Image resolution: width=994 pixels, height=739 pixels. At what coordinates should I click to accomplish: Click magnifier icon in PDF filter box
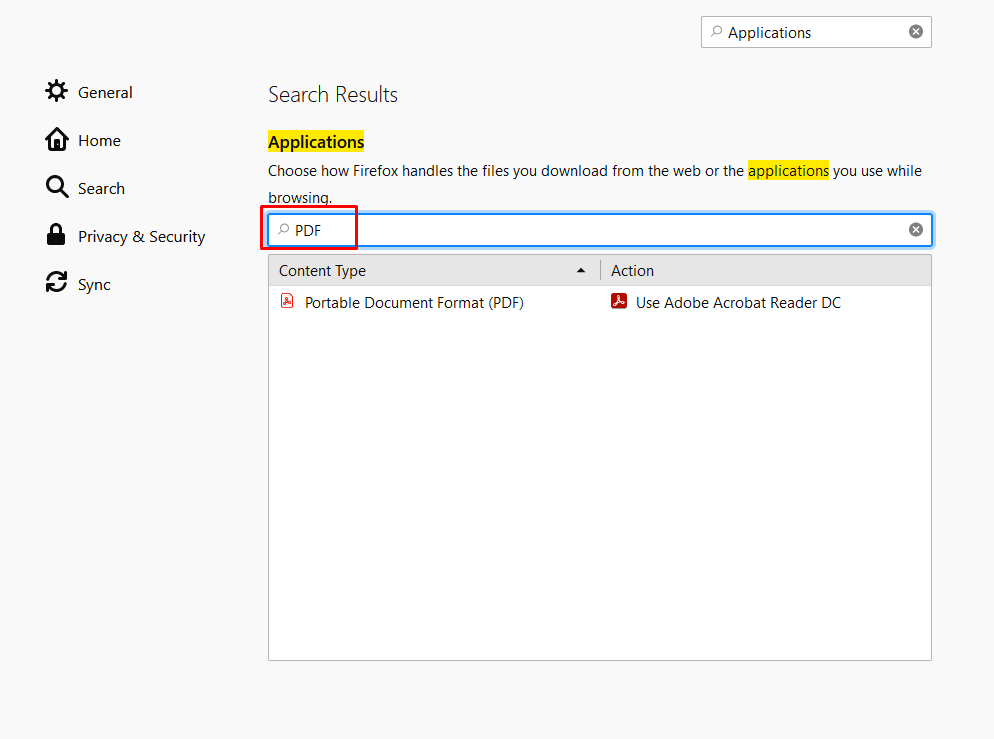coord(283,229)
